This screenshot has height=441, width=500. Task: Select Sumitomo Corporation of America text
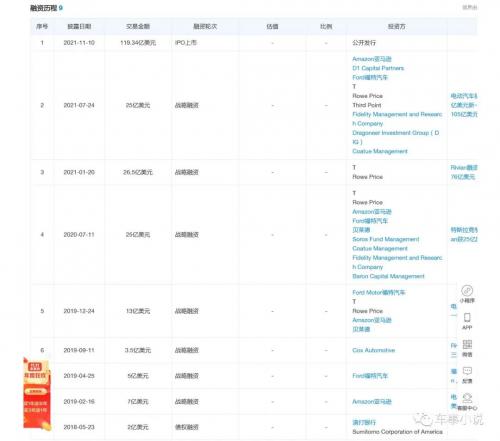point(397,432)
